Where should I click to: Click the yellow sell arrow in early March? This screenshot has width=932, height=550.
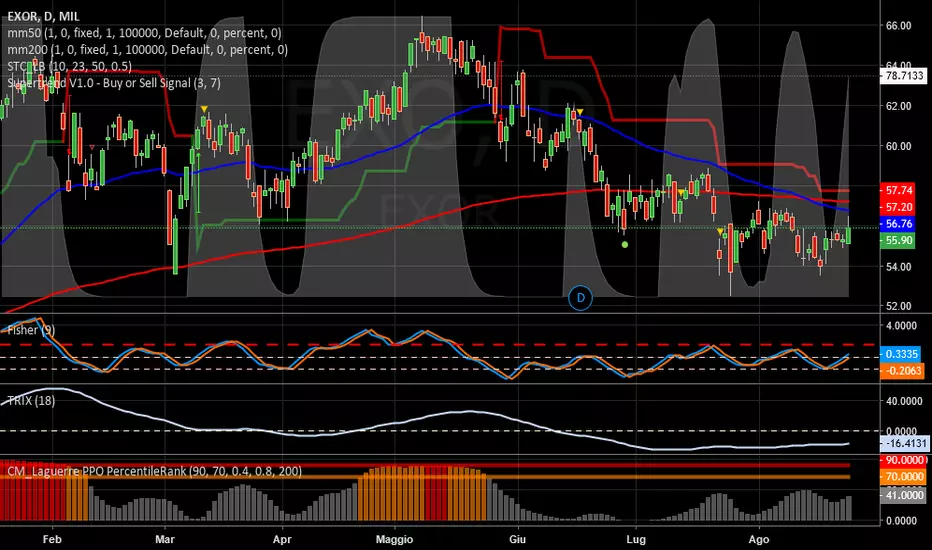tap(204, 109)
